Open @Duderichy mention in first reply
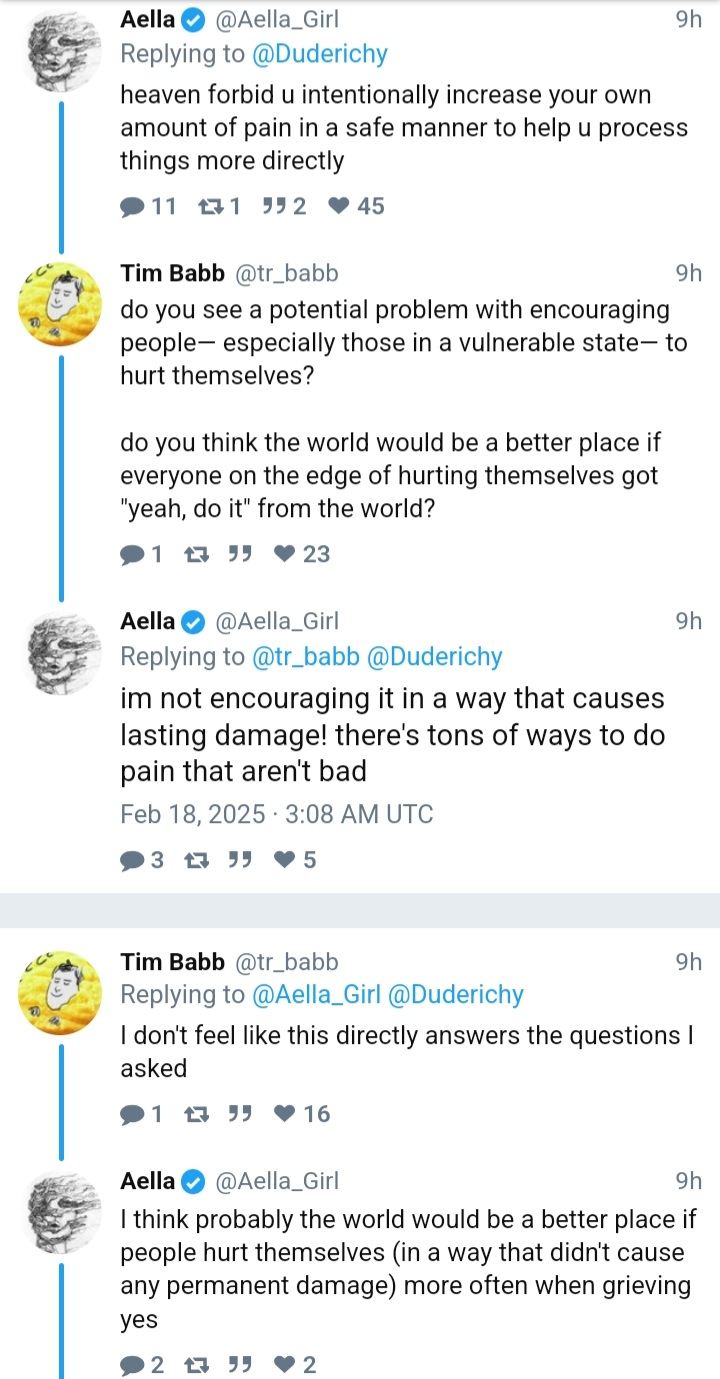Screen dimensions: 720x1379 [x=320, y=54]
